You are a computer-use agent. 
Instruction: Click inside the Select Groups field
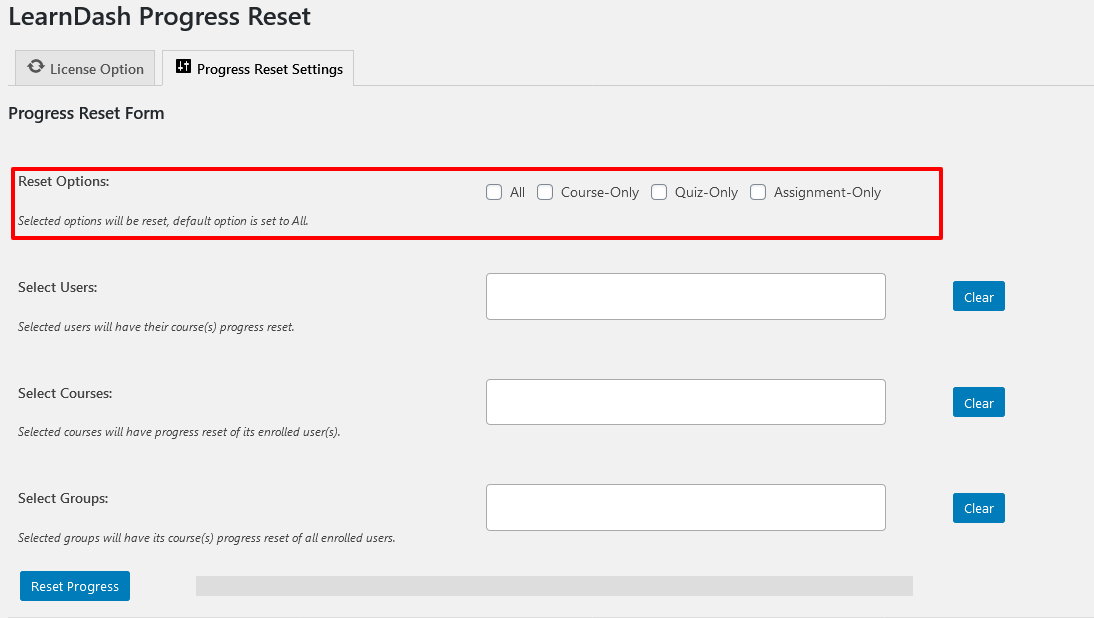pyautogui.click(x=685, y=507)
